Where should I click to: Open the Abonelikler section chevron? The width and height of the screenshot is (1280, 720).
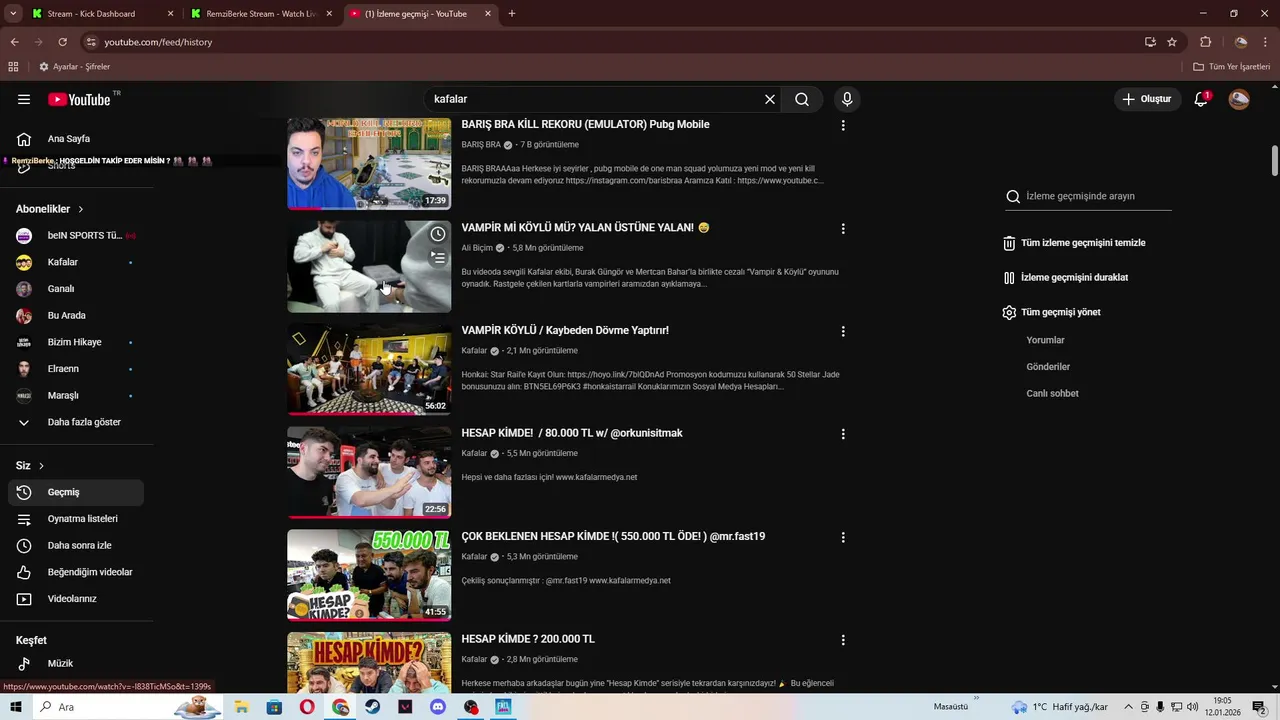click(81, 209)
